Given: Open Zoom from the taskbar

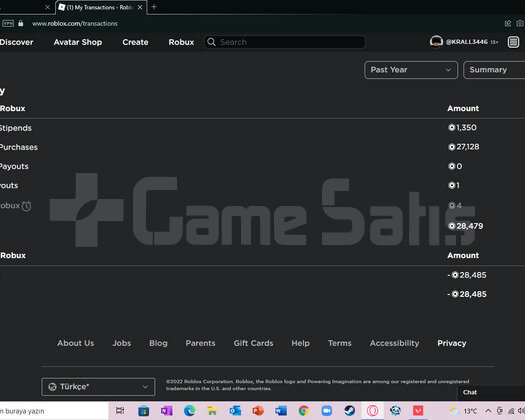Looking at the screenshot, I should click(x=326, y=410).
